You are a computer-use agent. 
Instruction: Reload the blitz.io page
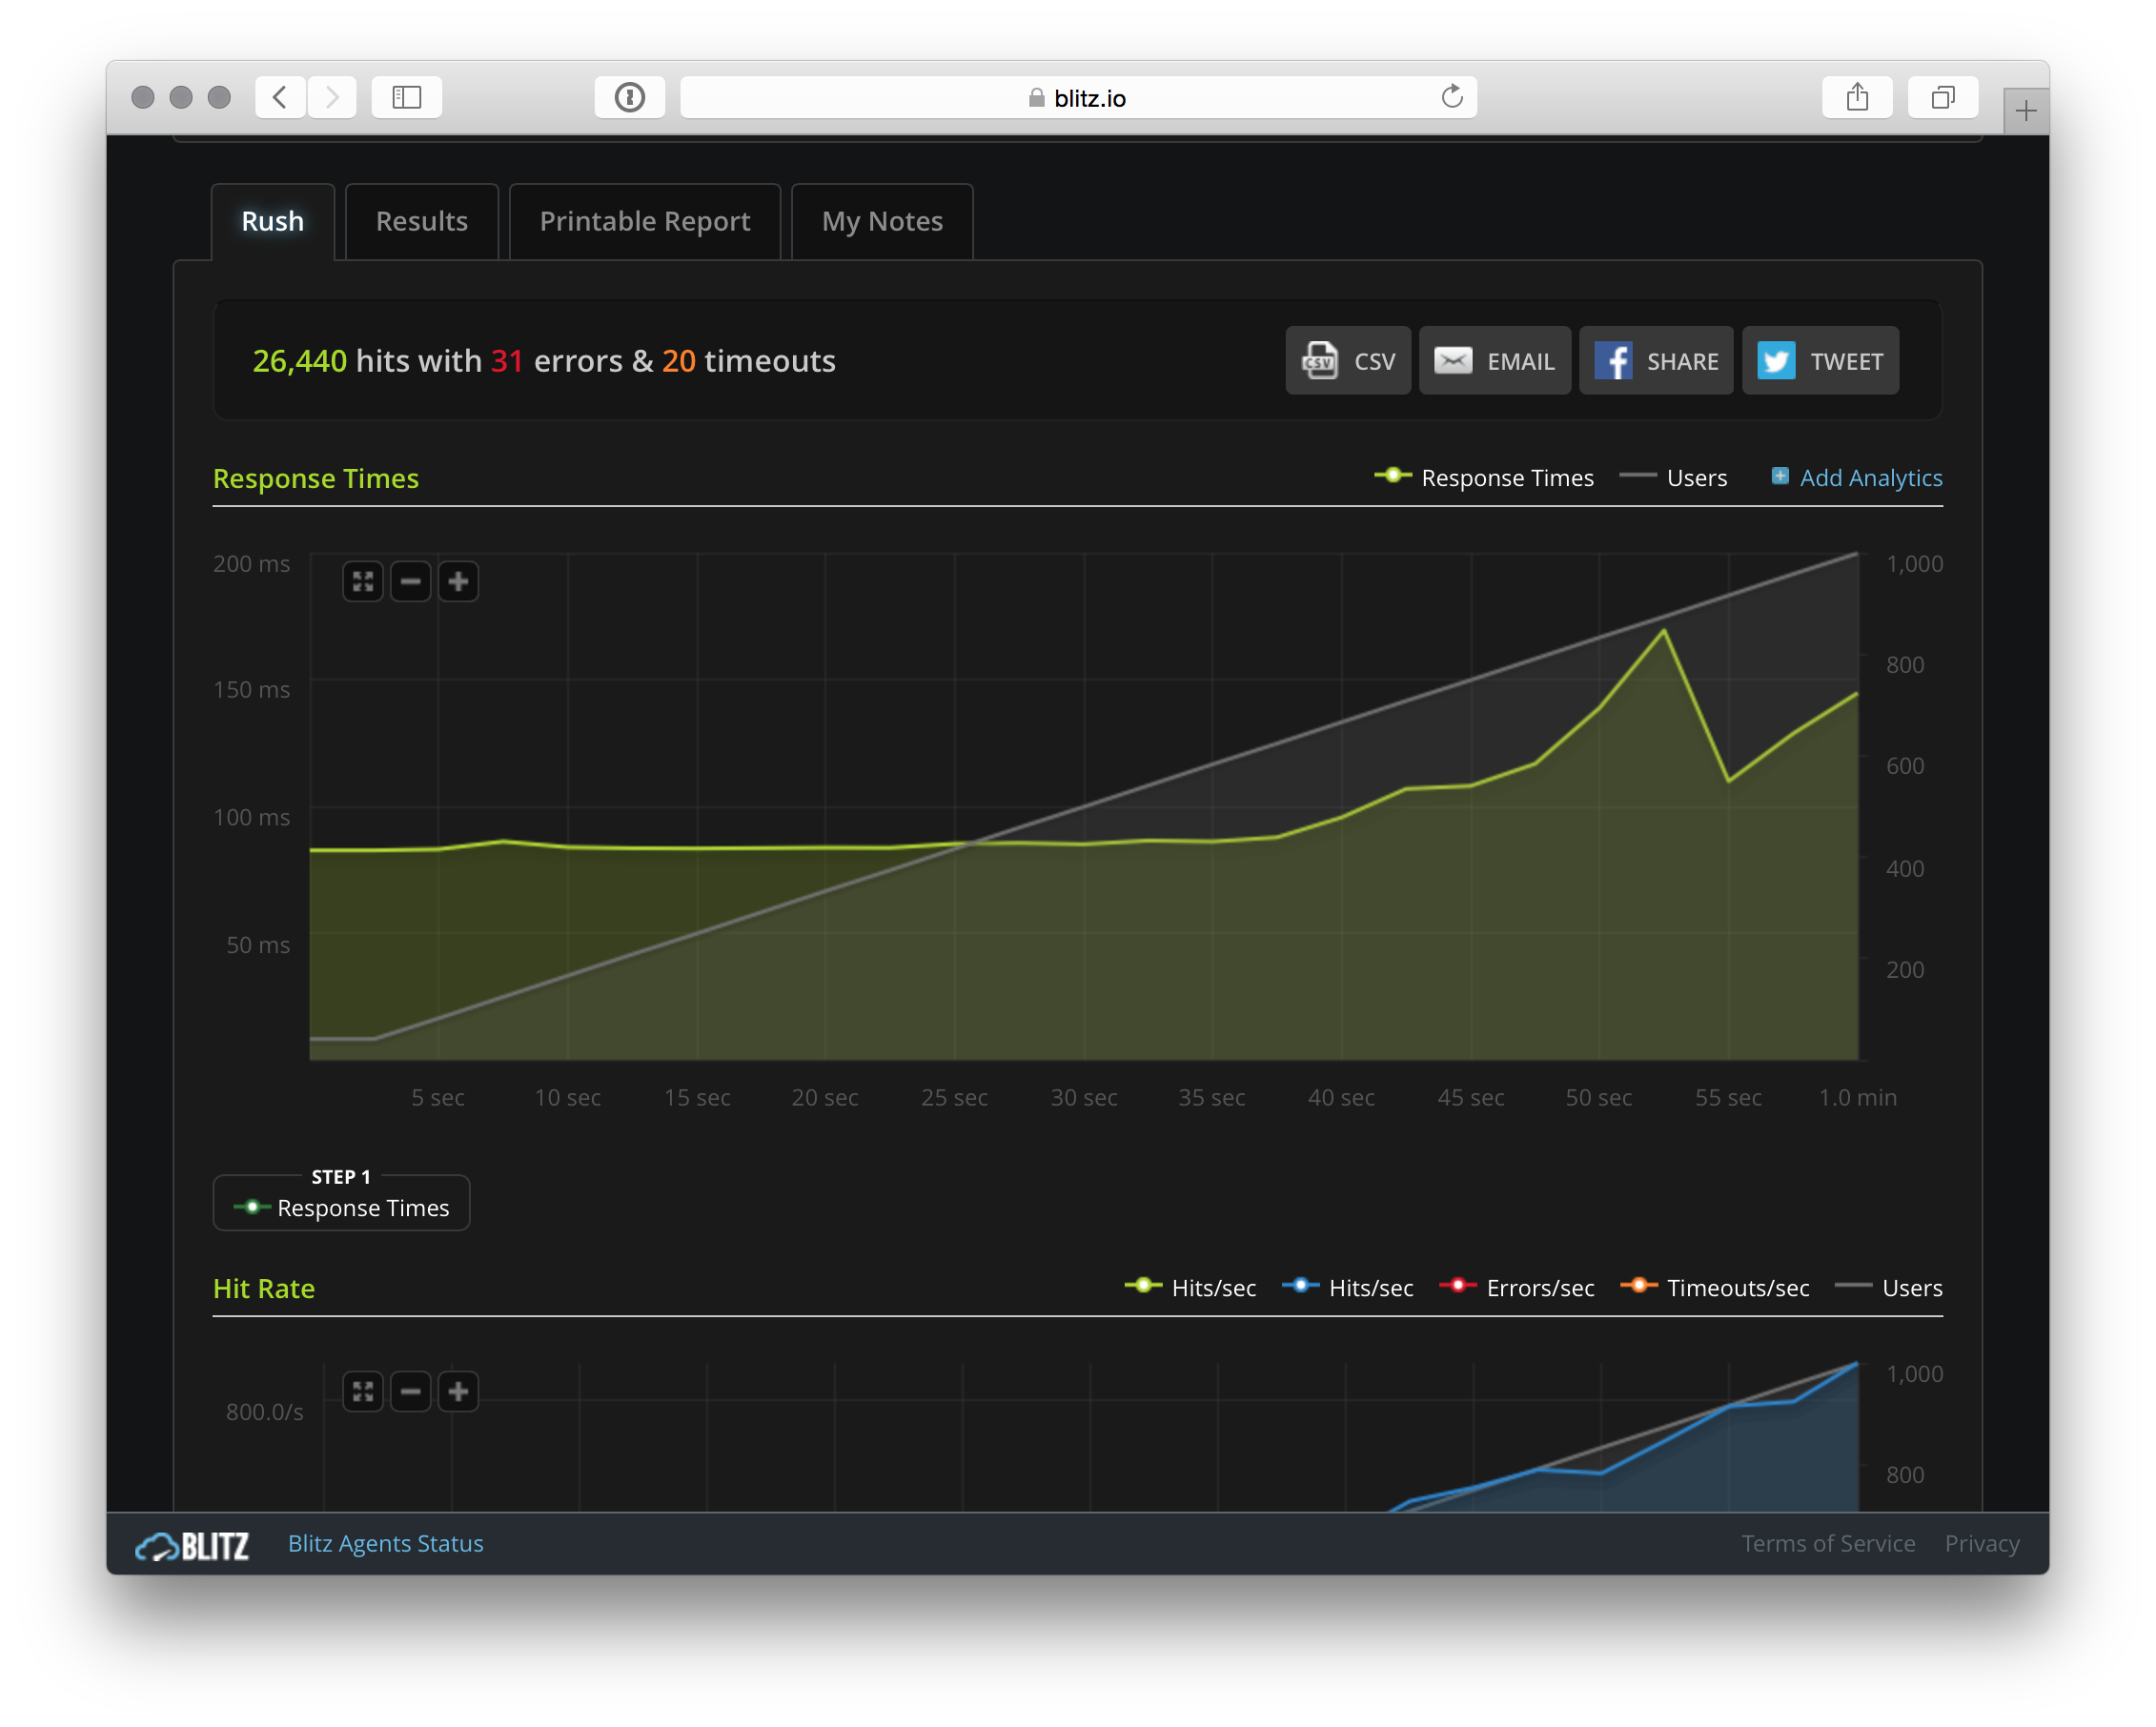pos(1452,97)
